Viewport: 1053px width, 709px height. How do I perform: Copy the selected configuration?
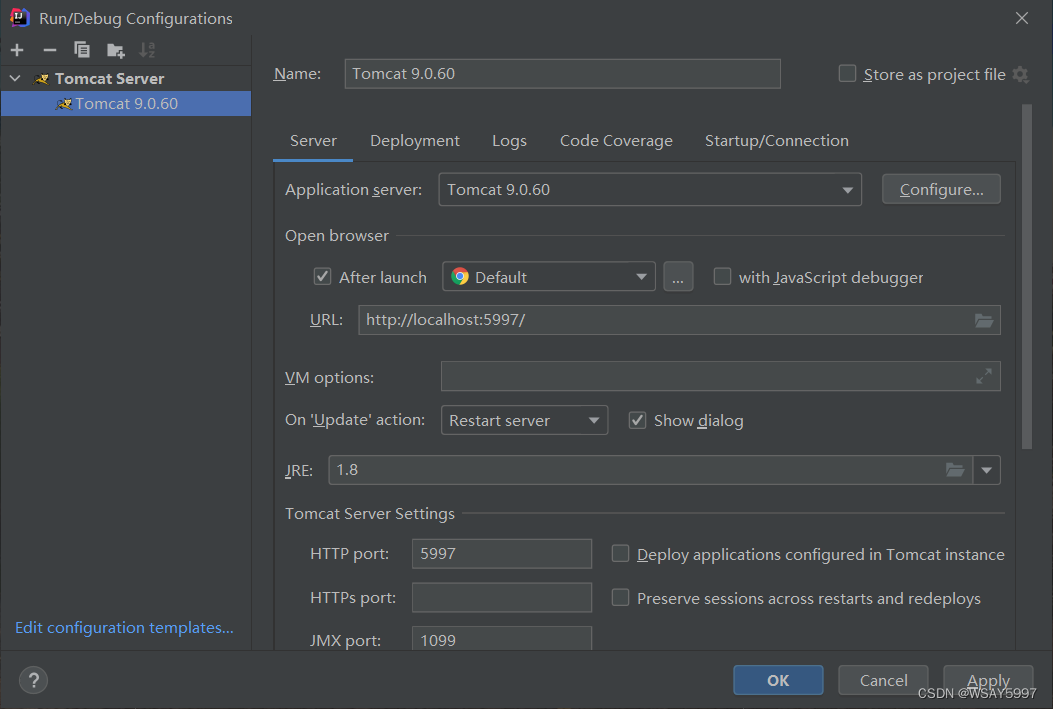82,50
